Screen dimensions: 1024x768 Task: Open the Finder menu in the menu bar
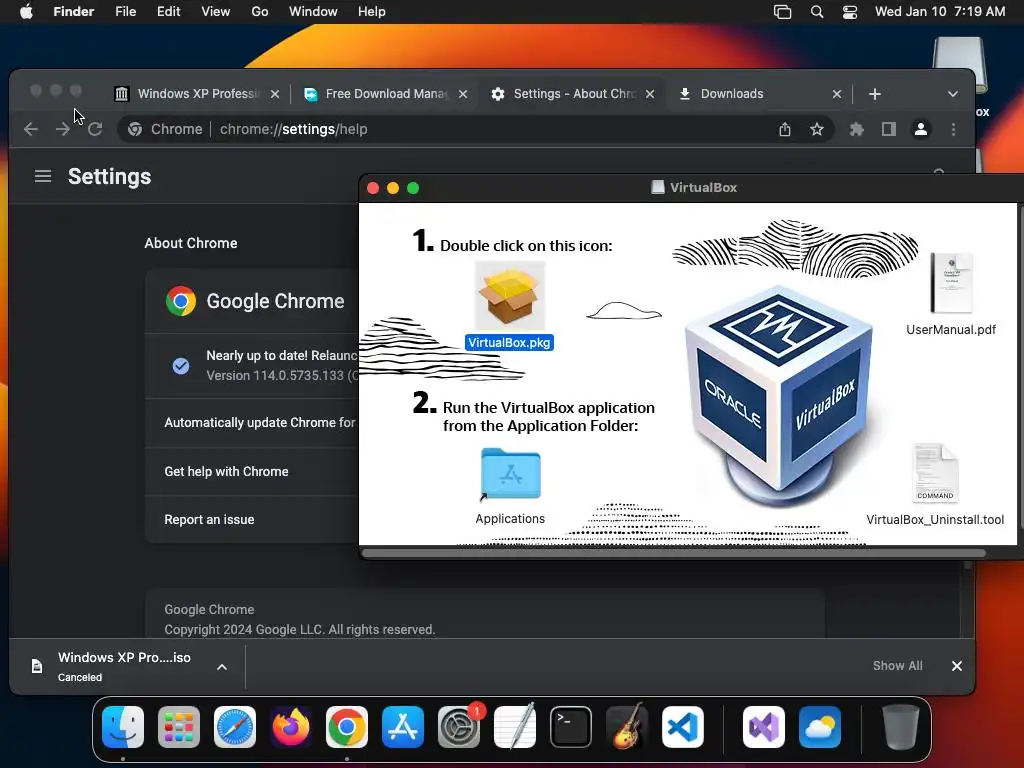click(x=74, y=12)
